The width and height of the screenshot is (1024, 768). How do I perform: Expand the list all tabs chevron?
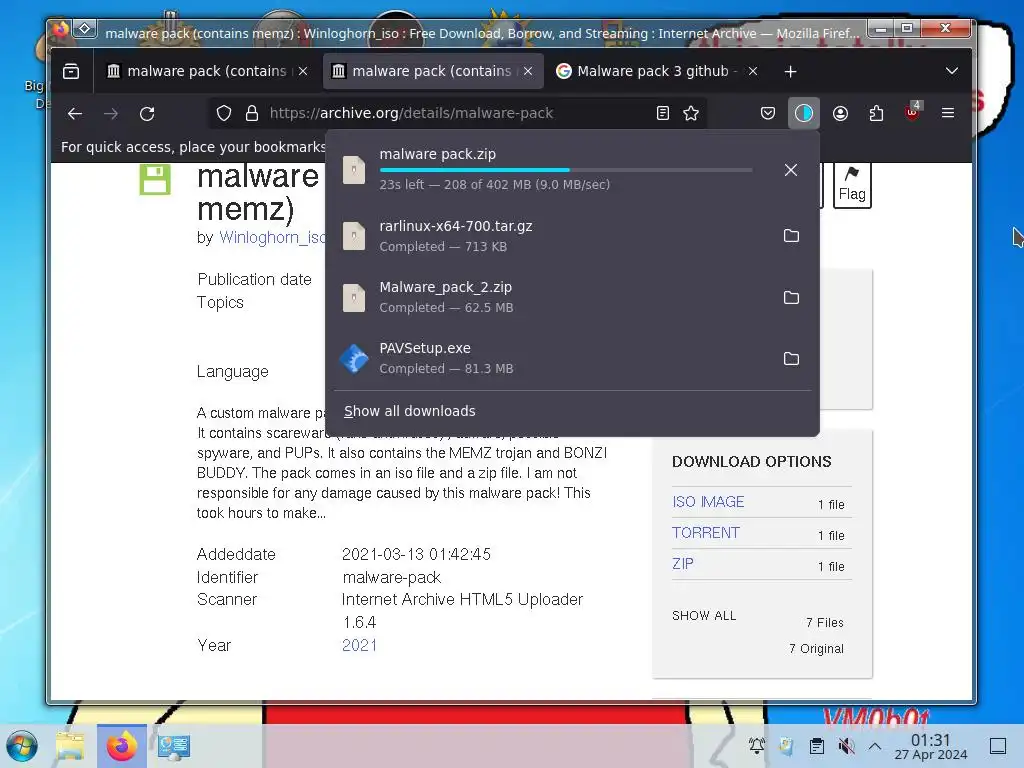(x=952, y=71)
